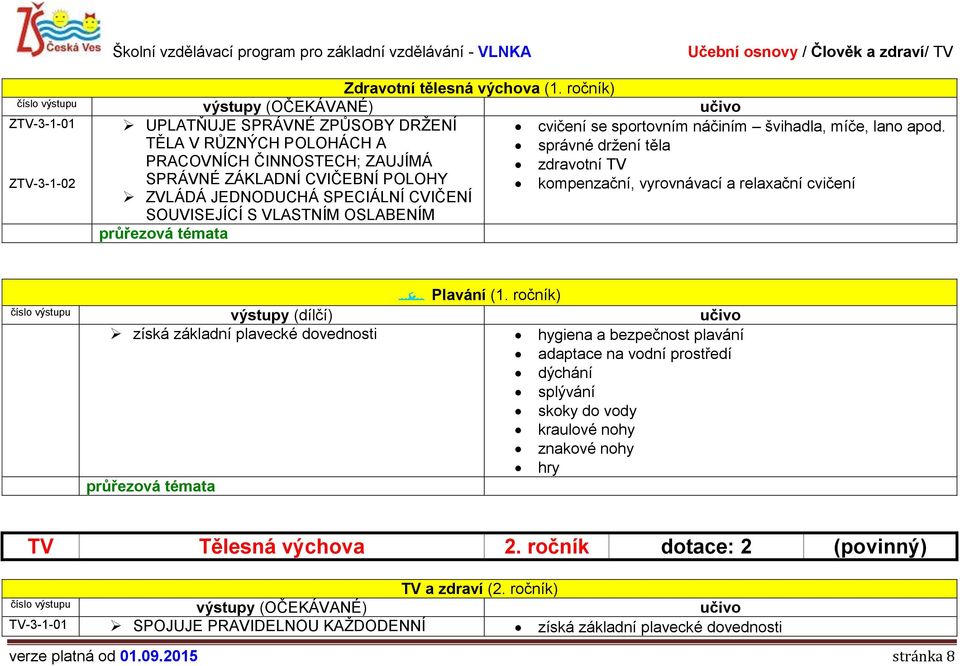This screenshot has width=960, height=666.
Task: Select the blue VLNKA program name
Action: point(504,52)
